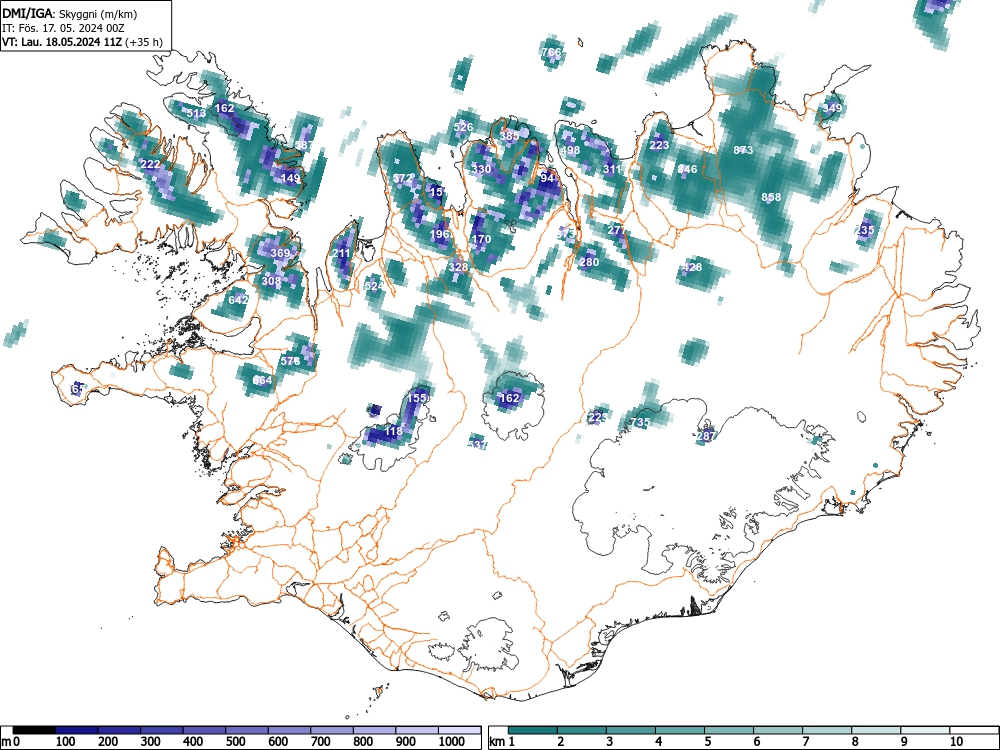
Task: Select the 94 visibility value
Action: tap(547, 178)
